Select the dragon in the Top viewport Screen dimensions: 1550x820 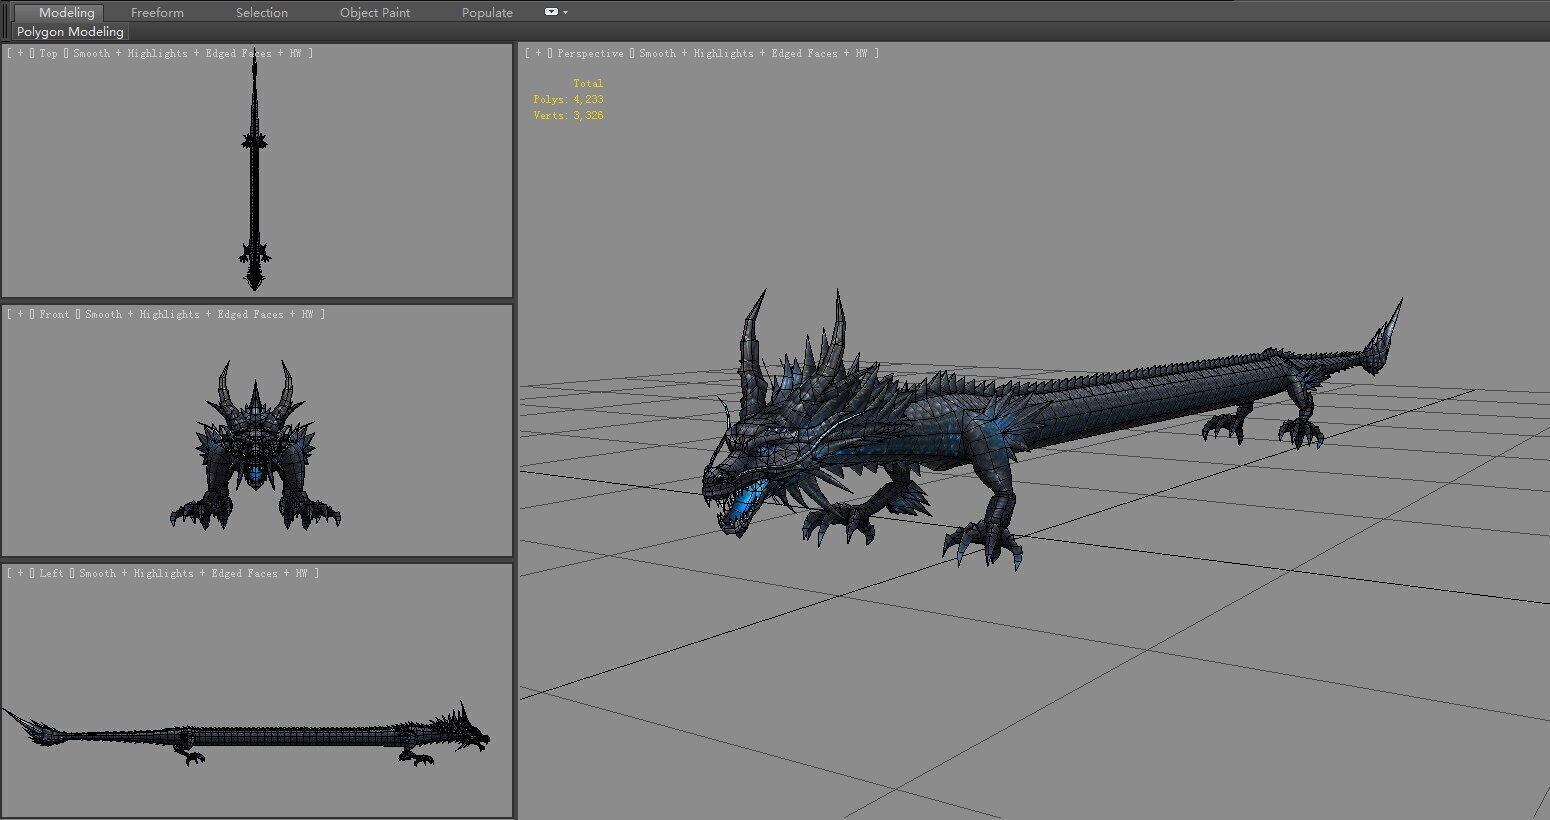(254, 172)
